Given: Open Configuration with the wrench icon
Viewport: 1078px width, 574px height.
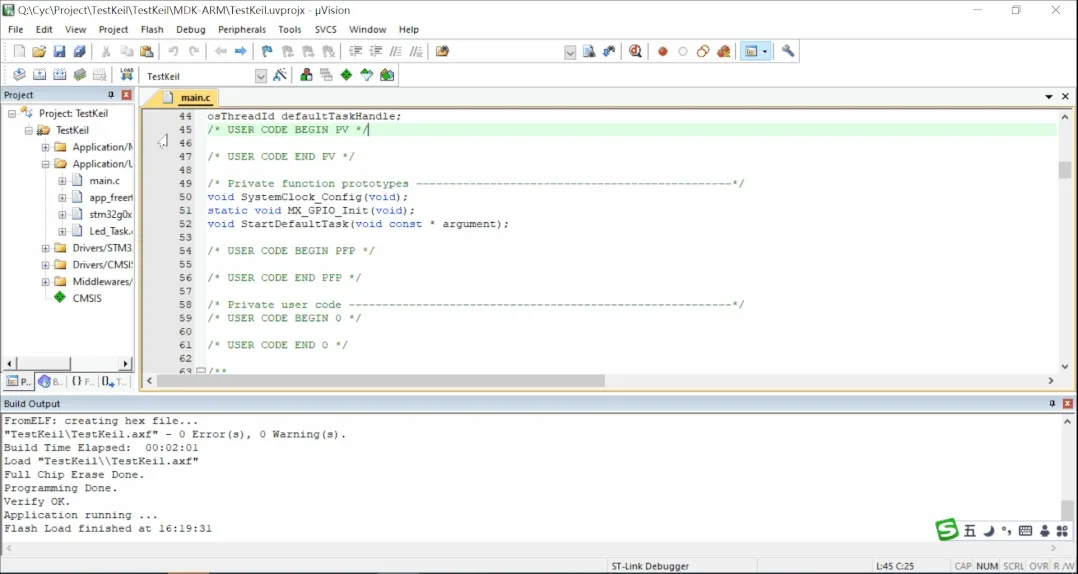Looking at the screenshot, I should pyautogui.click(x=788, y=52).
